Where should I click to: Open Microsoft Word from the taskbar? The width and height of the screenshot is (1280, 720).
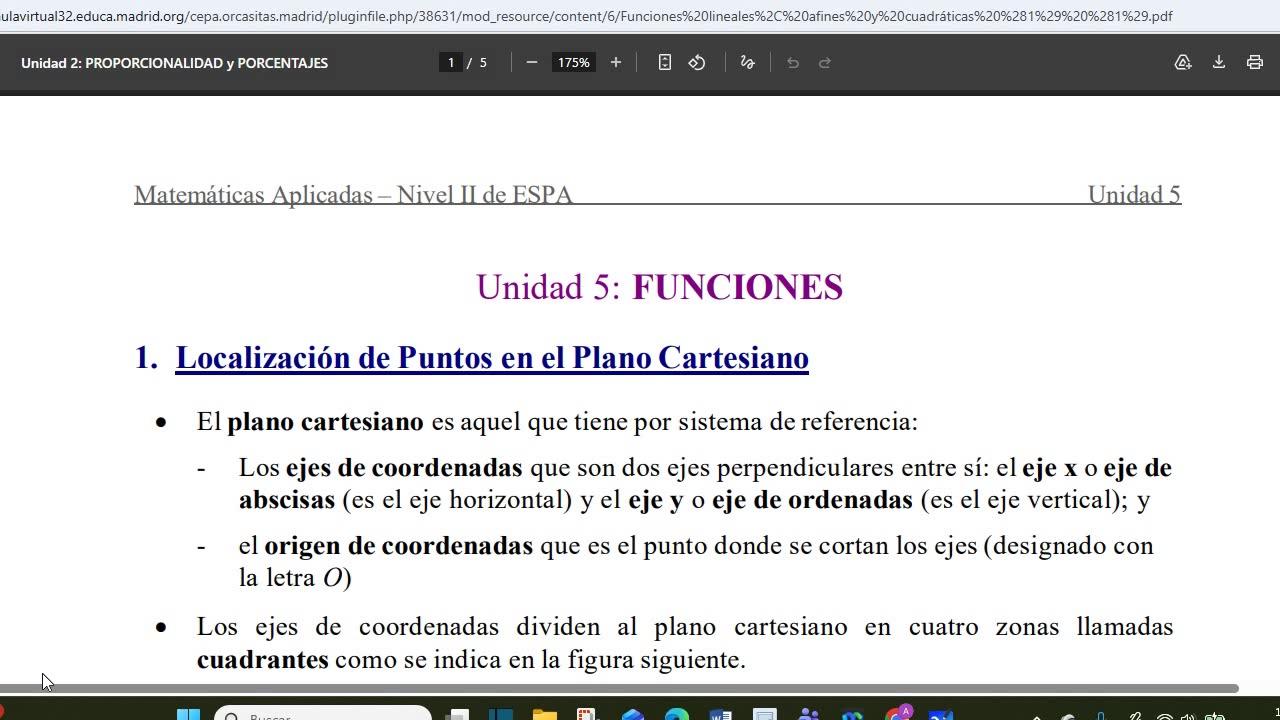point(720,715)
